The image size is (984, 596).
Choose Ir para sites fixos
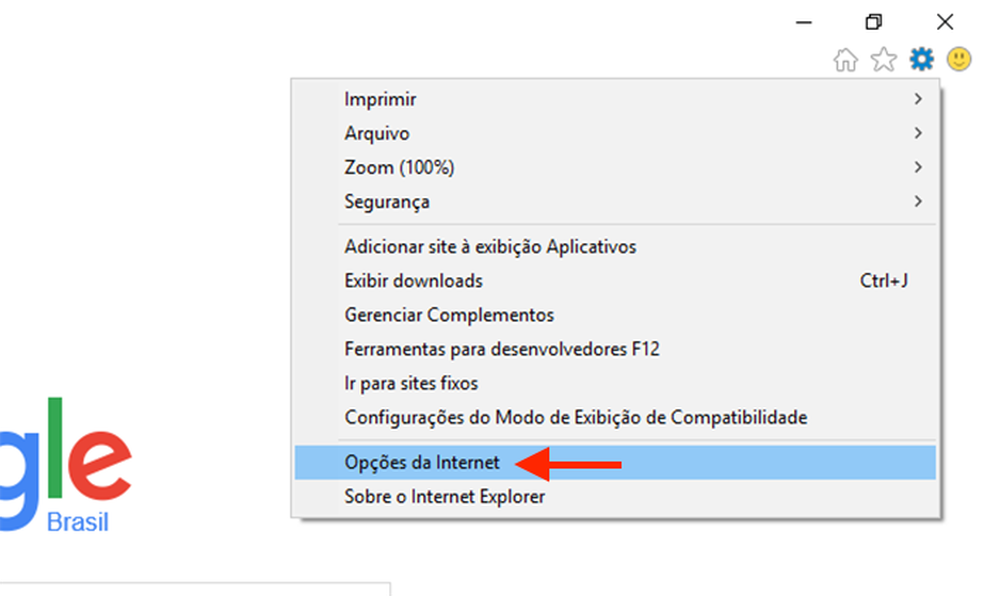pos(410,383)
